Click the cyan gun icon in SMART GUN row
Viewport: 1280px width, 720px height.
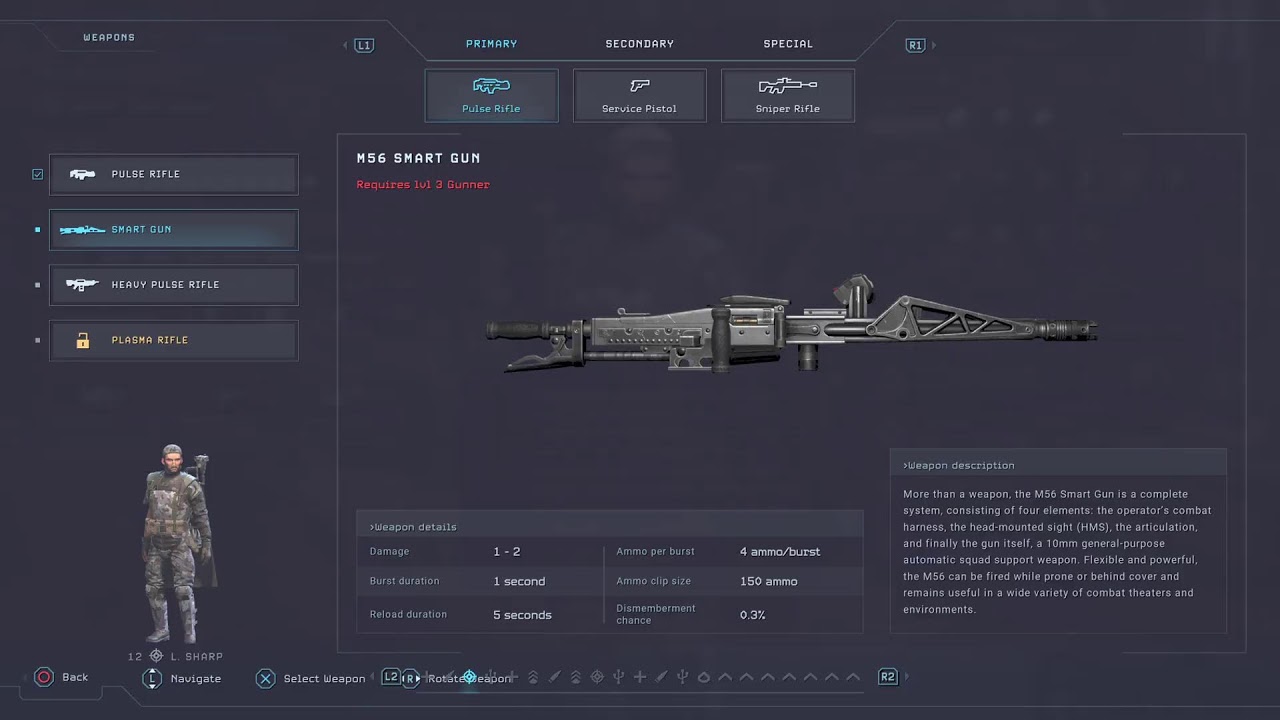point(82,230)
